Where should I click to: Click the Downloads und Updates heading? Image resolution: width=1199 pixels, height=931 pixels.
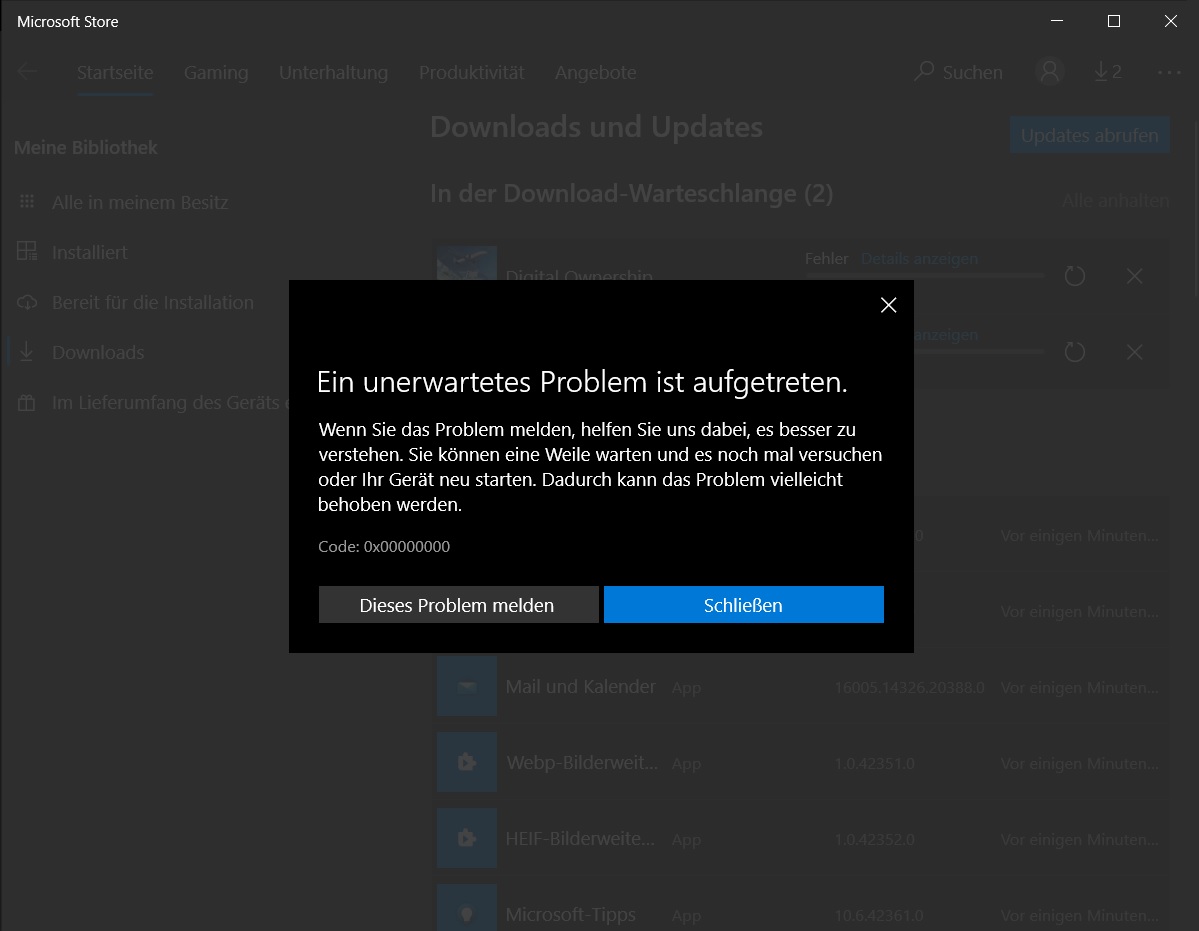click(x=596, y=127)
